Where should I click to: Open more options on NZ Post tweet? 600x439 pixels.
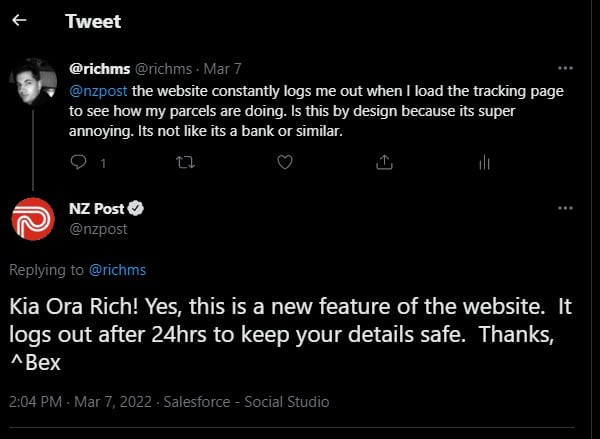coord(565,207)
